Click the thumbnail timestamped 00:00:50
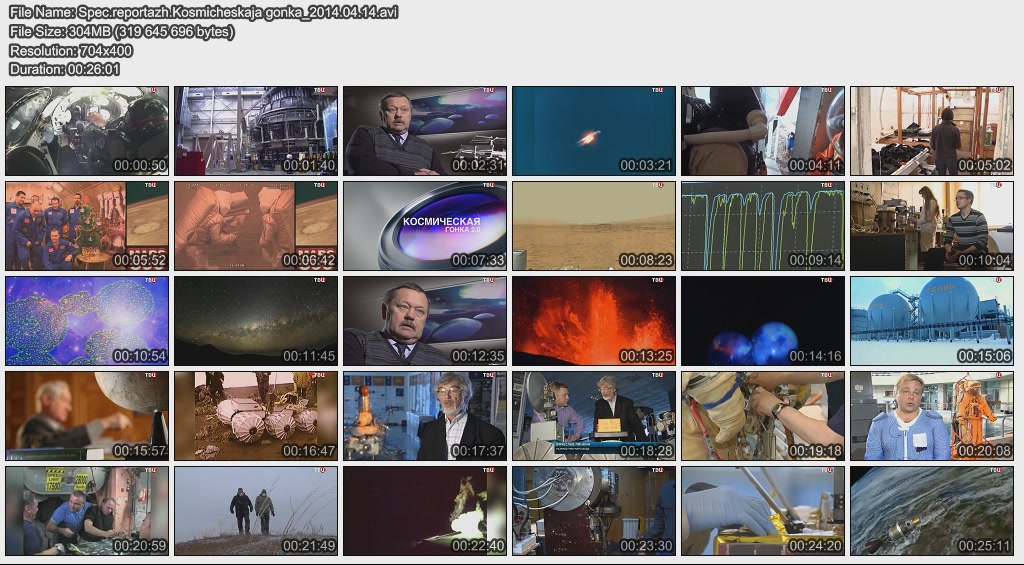 (87, 131)
